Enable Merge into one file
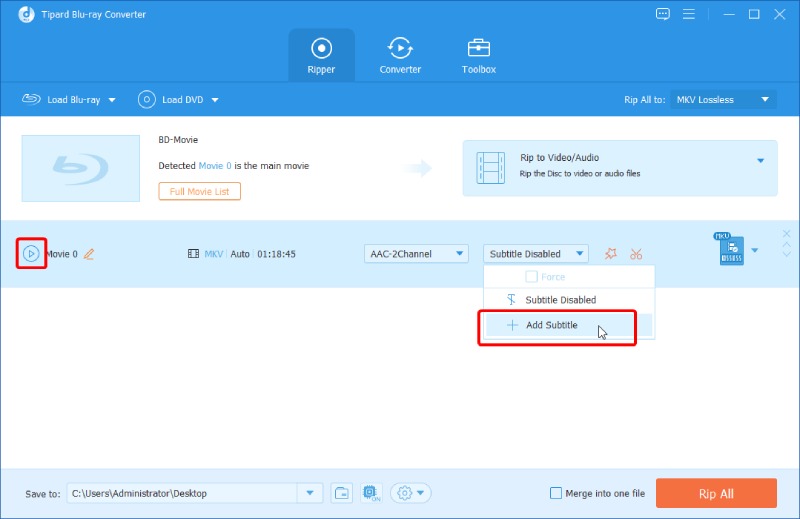 point(556,493)
